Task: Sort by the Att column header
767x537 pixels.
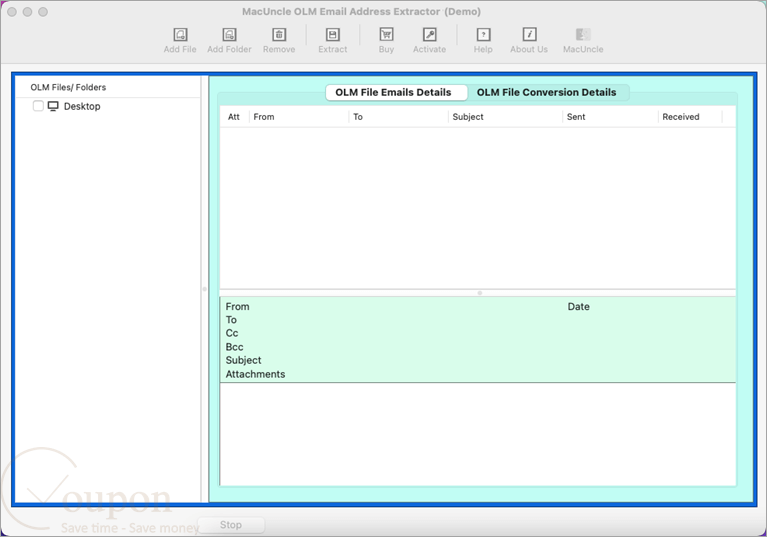Action: [234, 117]
